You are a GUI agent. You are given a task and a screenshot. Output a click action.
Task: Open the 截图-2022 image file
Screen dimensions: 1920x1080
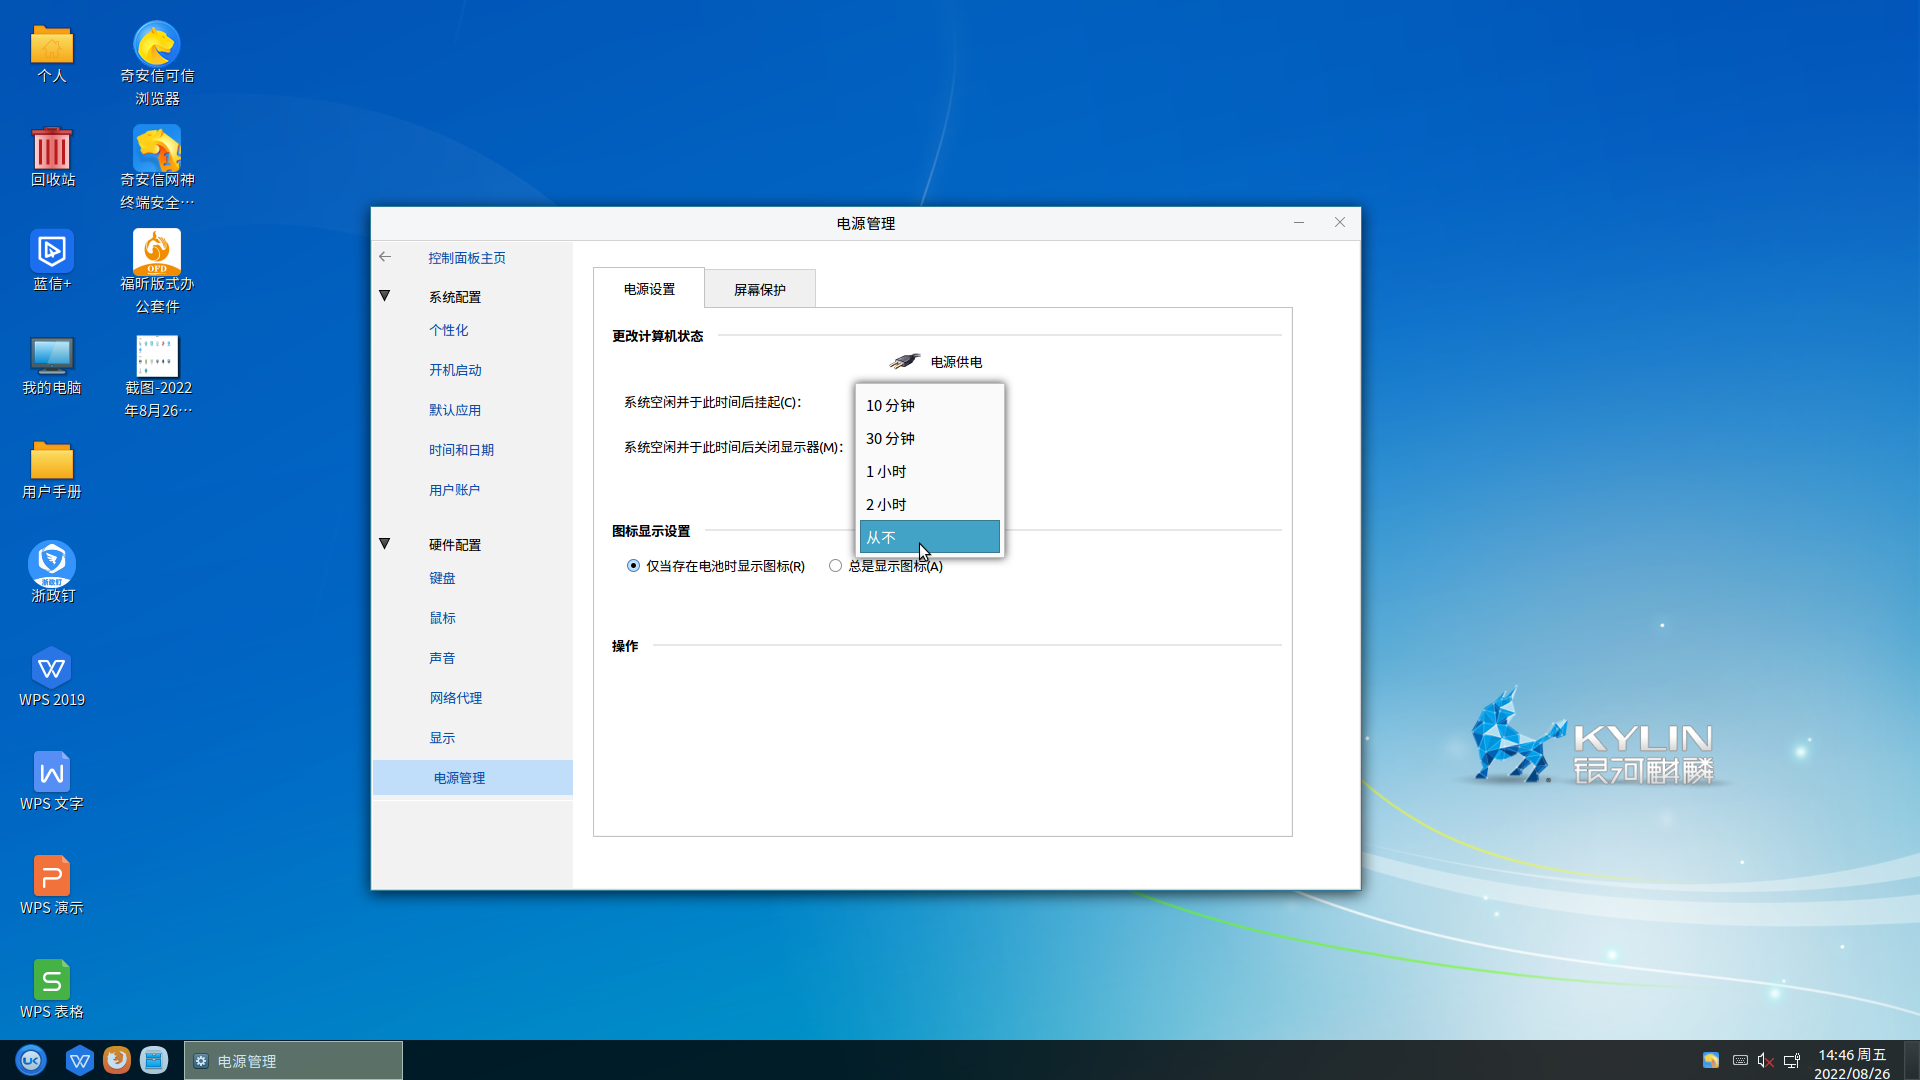[x=157, y=356]
